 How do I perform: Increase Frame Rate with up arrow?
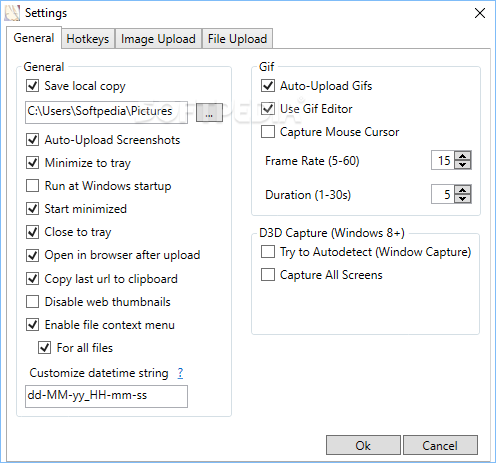(462, 156)
